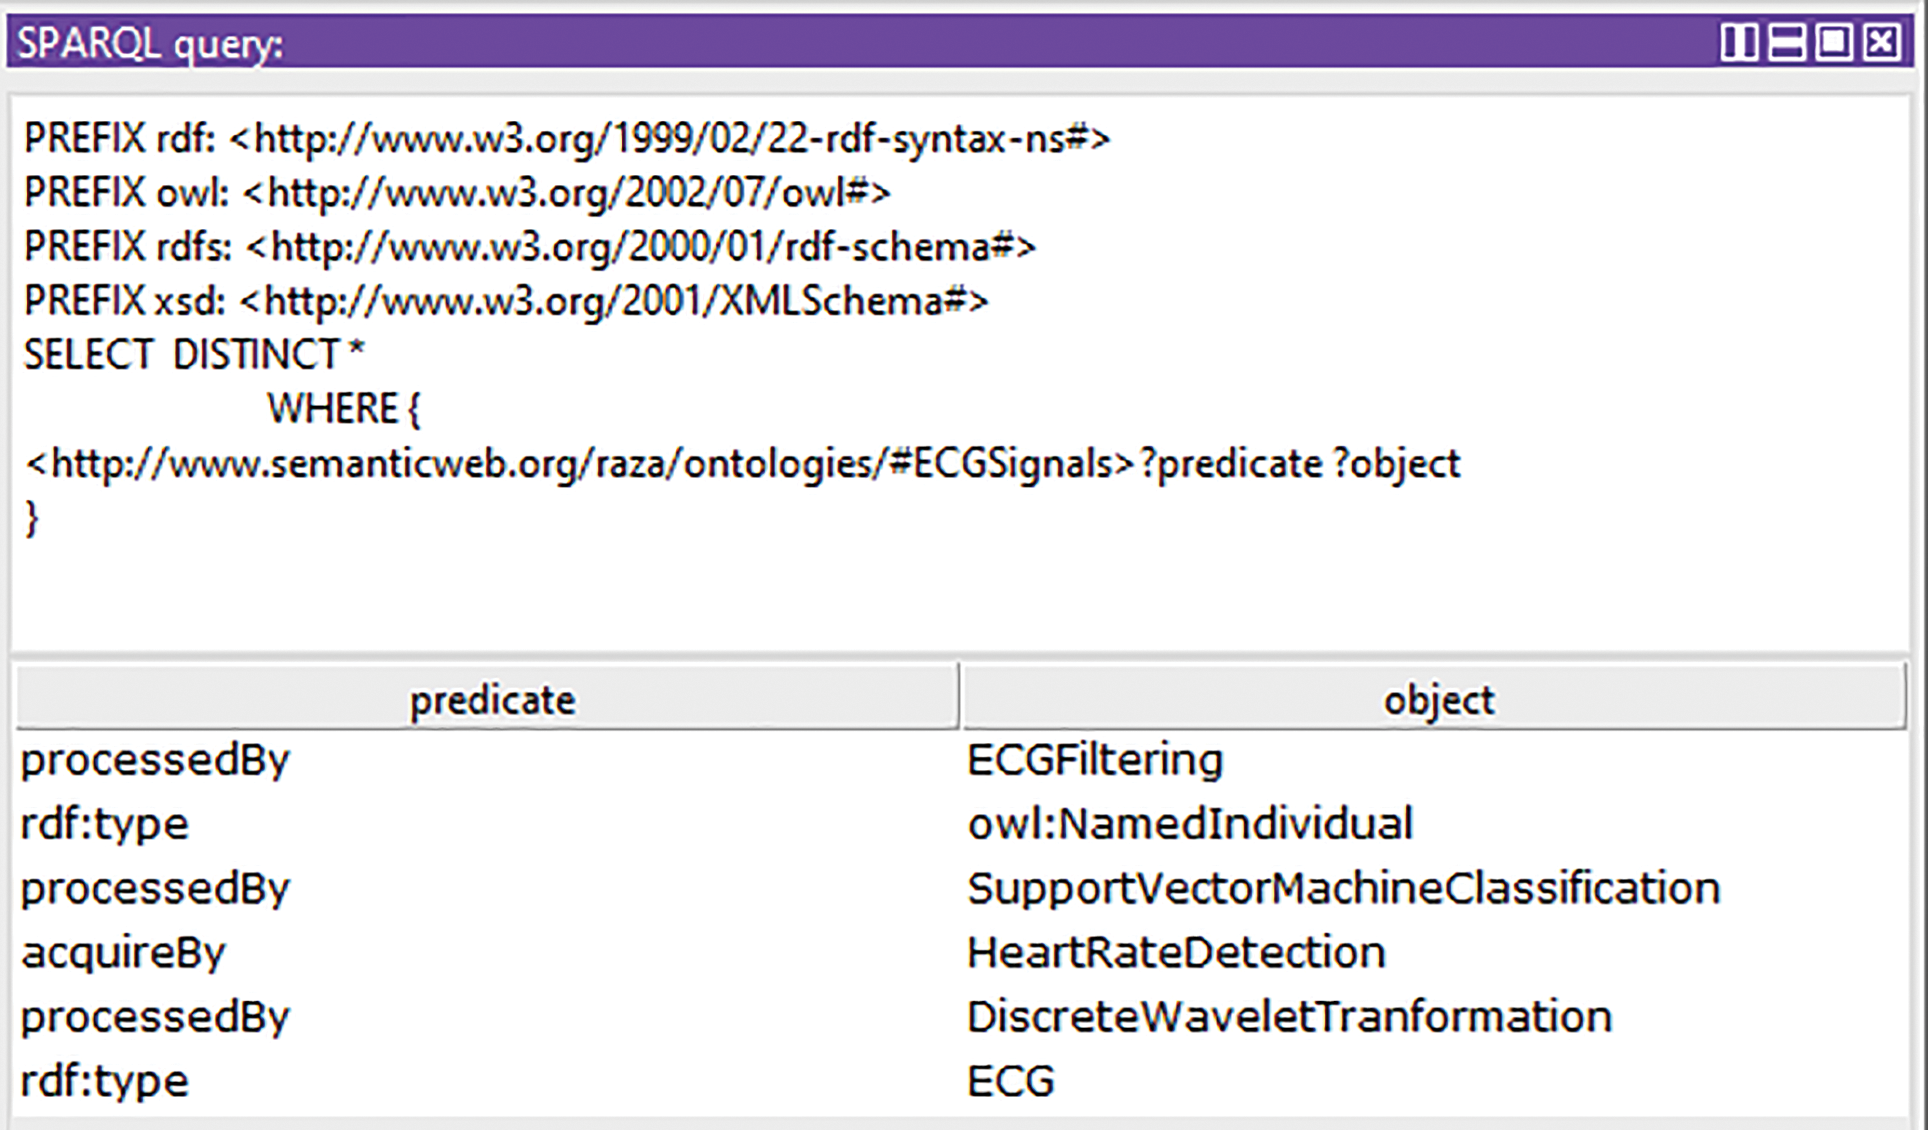Click the DiscreteWaveletTranformation result cell

1289,1017
